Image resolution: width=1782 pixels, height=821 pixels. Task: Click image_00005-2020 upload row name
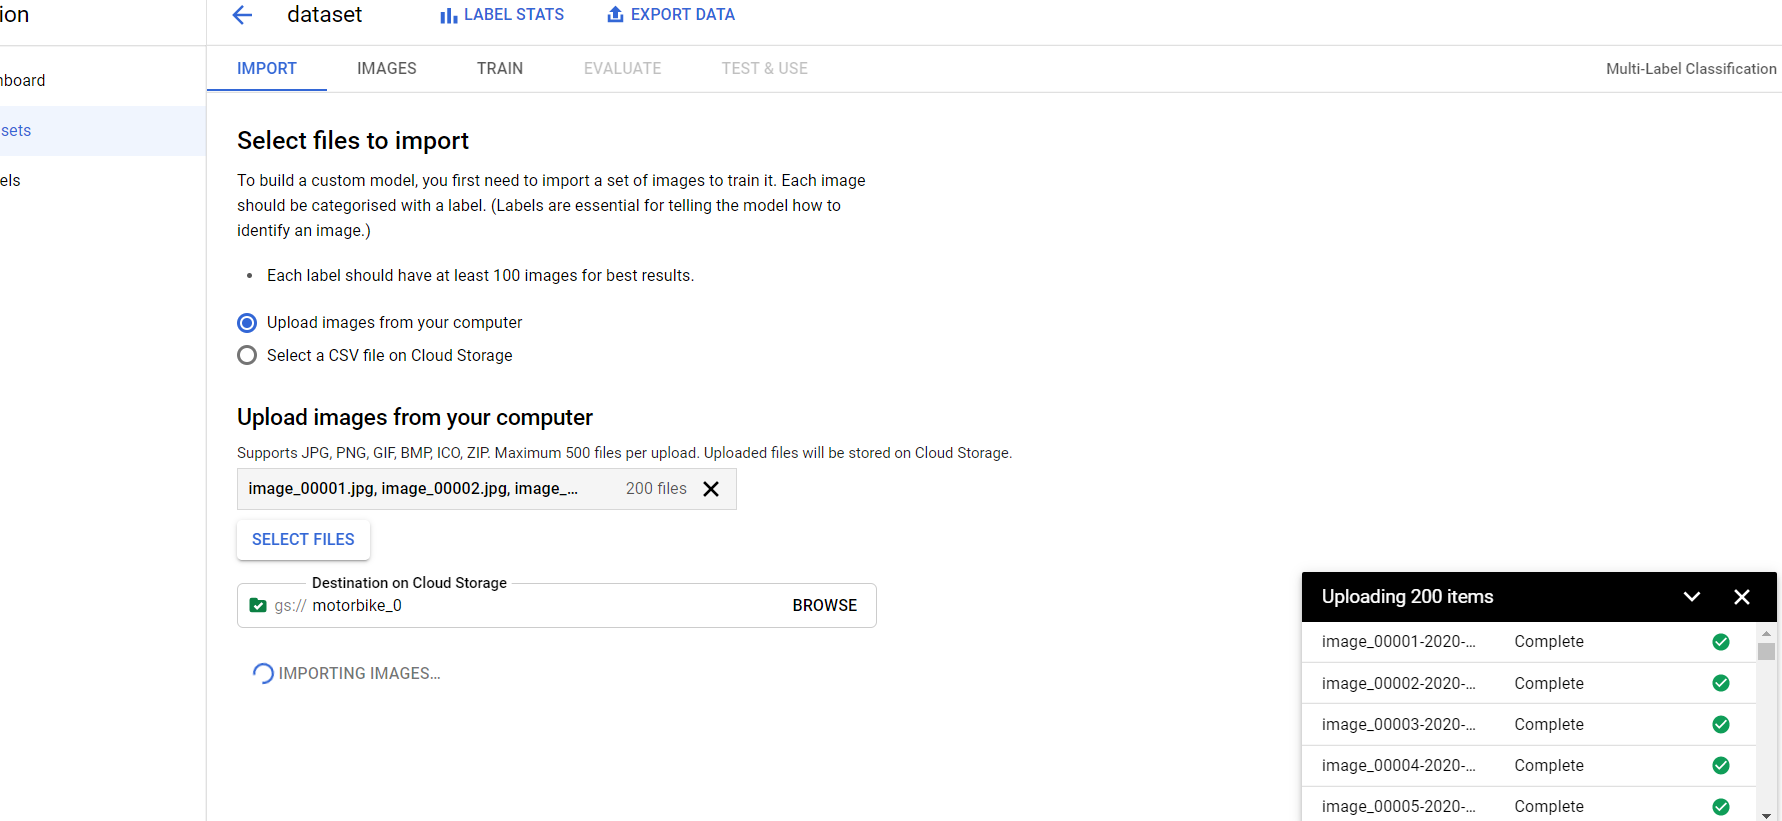(x=1399, y=806)
